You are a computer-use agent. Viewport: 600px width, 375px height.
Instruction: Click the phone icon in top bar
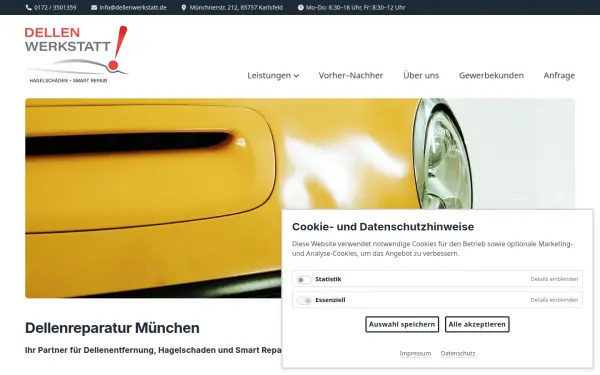coord(29,8)
